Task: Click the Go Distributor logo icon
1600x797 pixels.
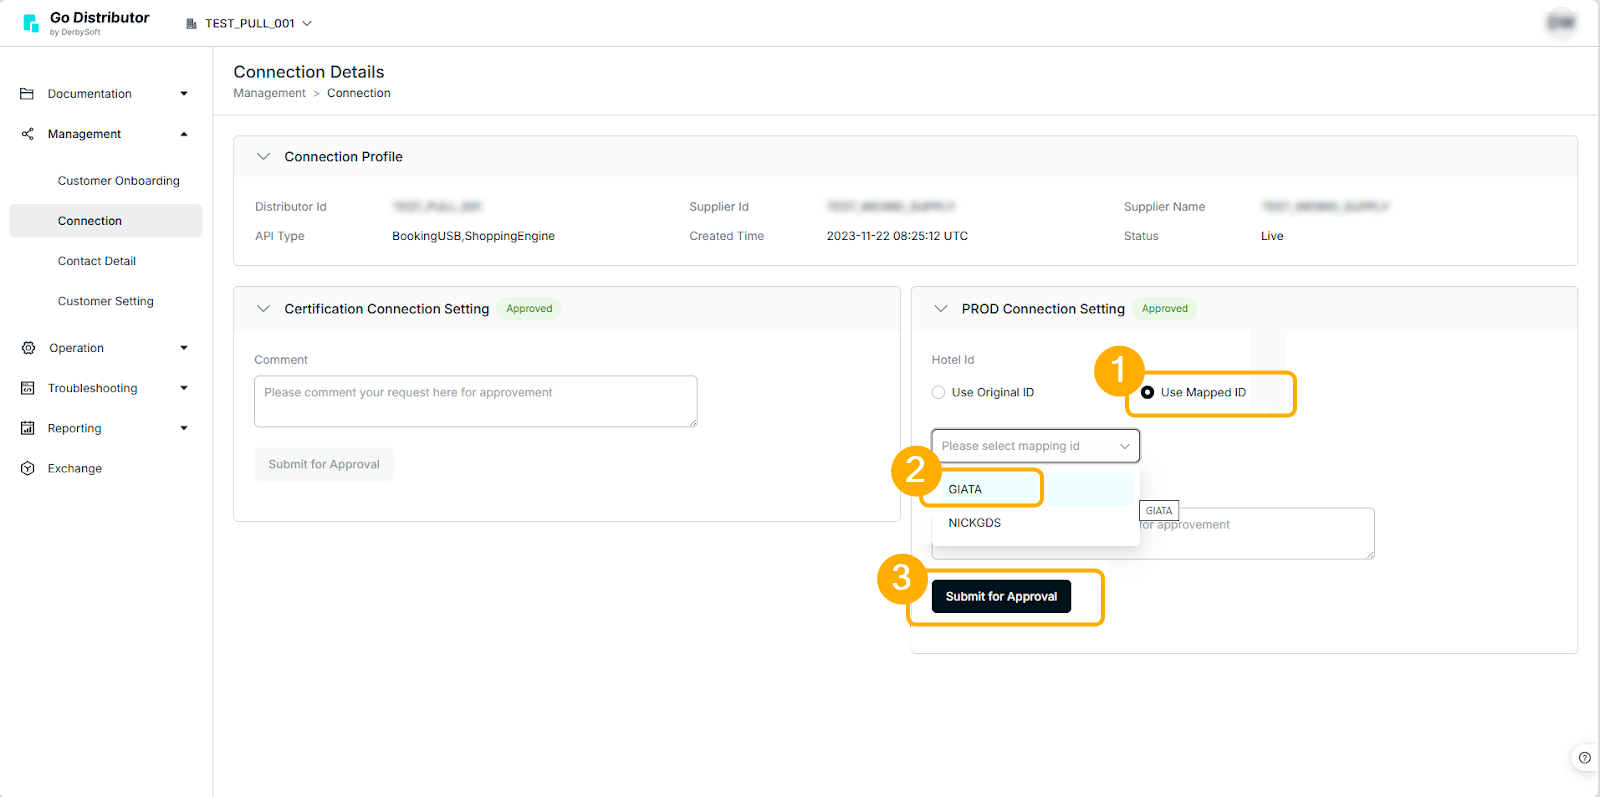Action: click(31, 23)
